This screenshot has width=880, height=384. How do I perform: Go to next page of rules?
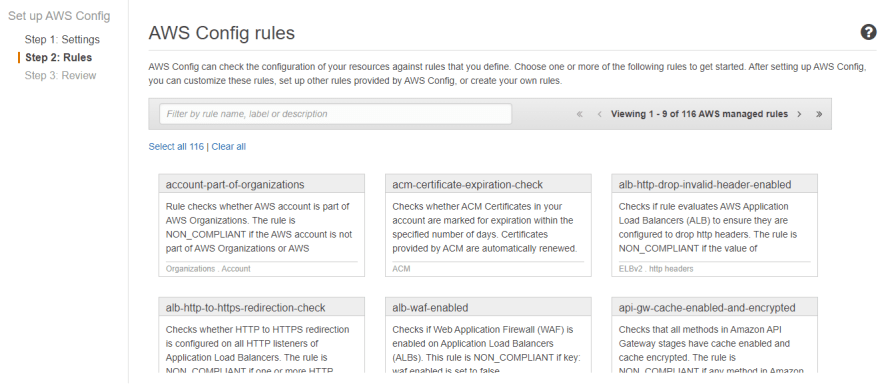point(799,114)
